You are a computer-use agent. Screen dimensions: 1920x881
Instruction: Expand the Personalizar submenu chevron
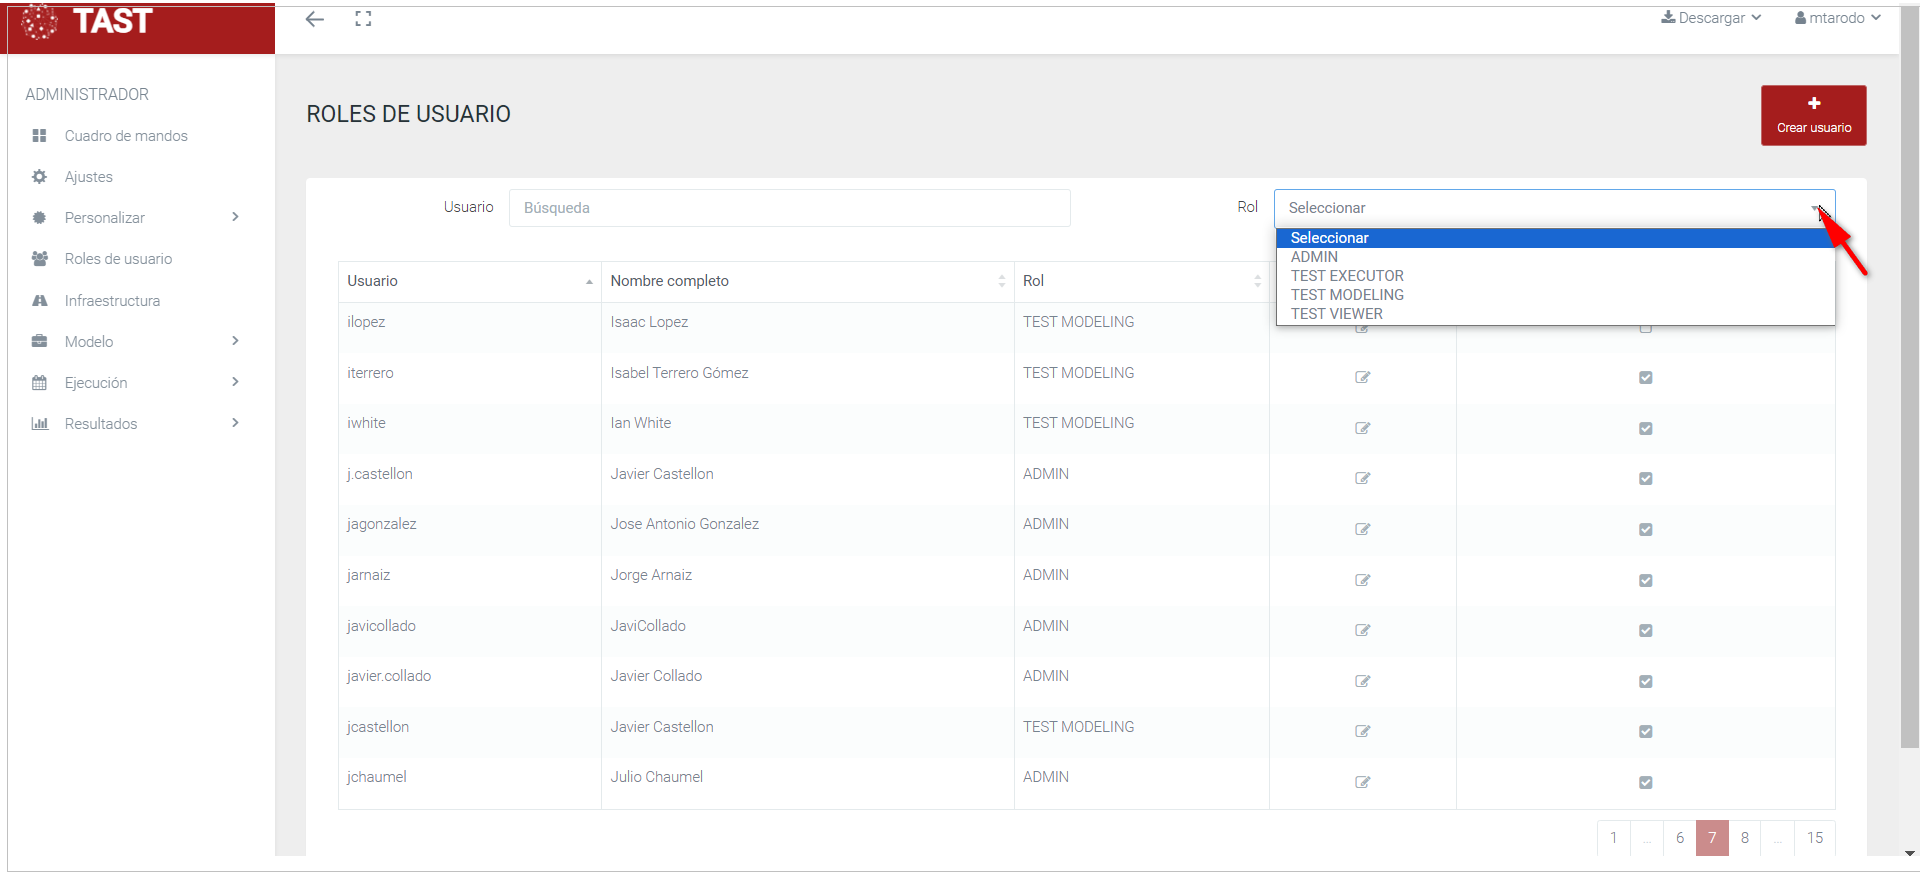235,217
